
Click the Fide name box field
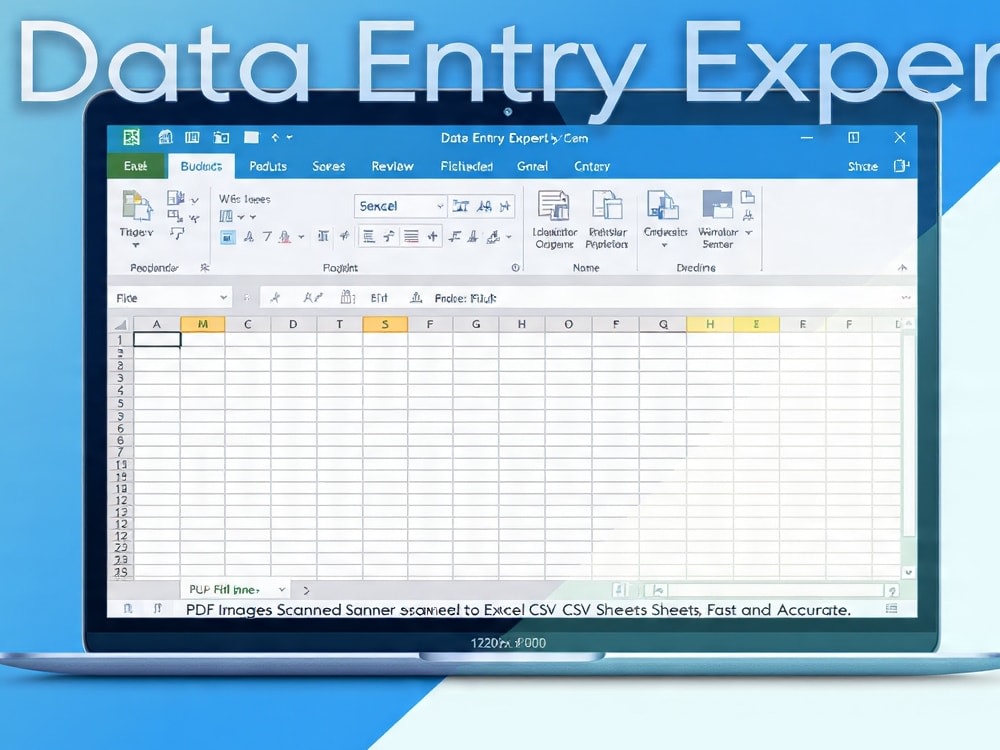click(171, 298)
